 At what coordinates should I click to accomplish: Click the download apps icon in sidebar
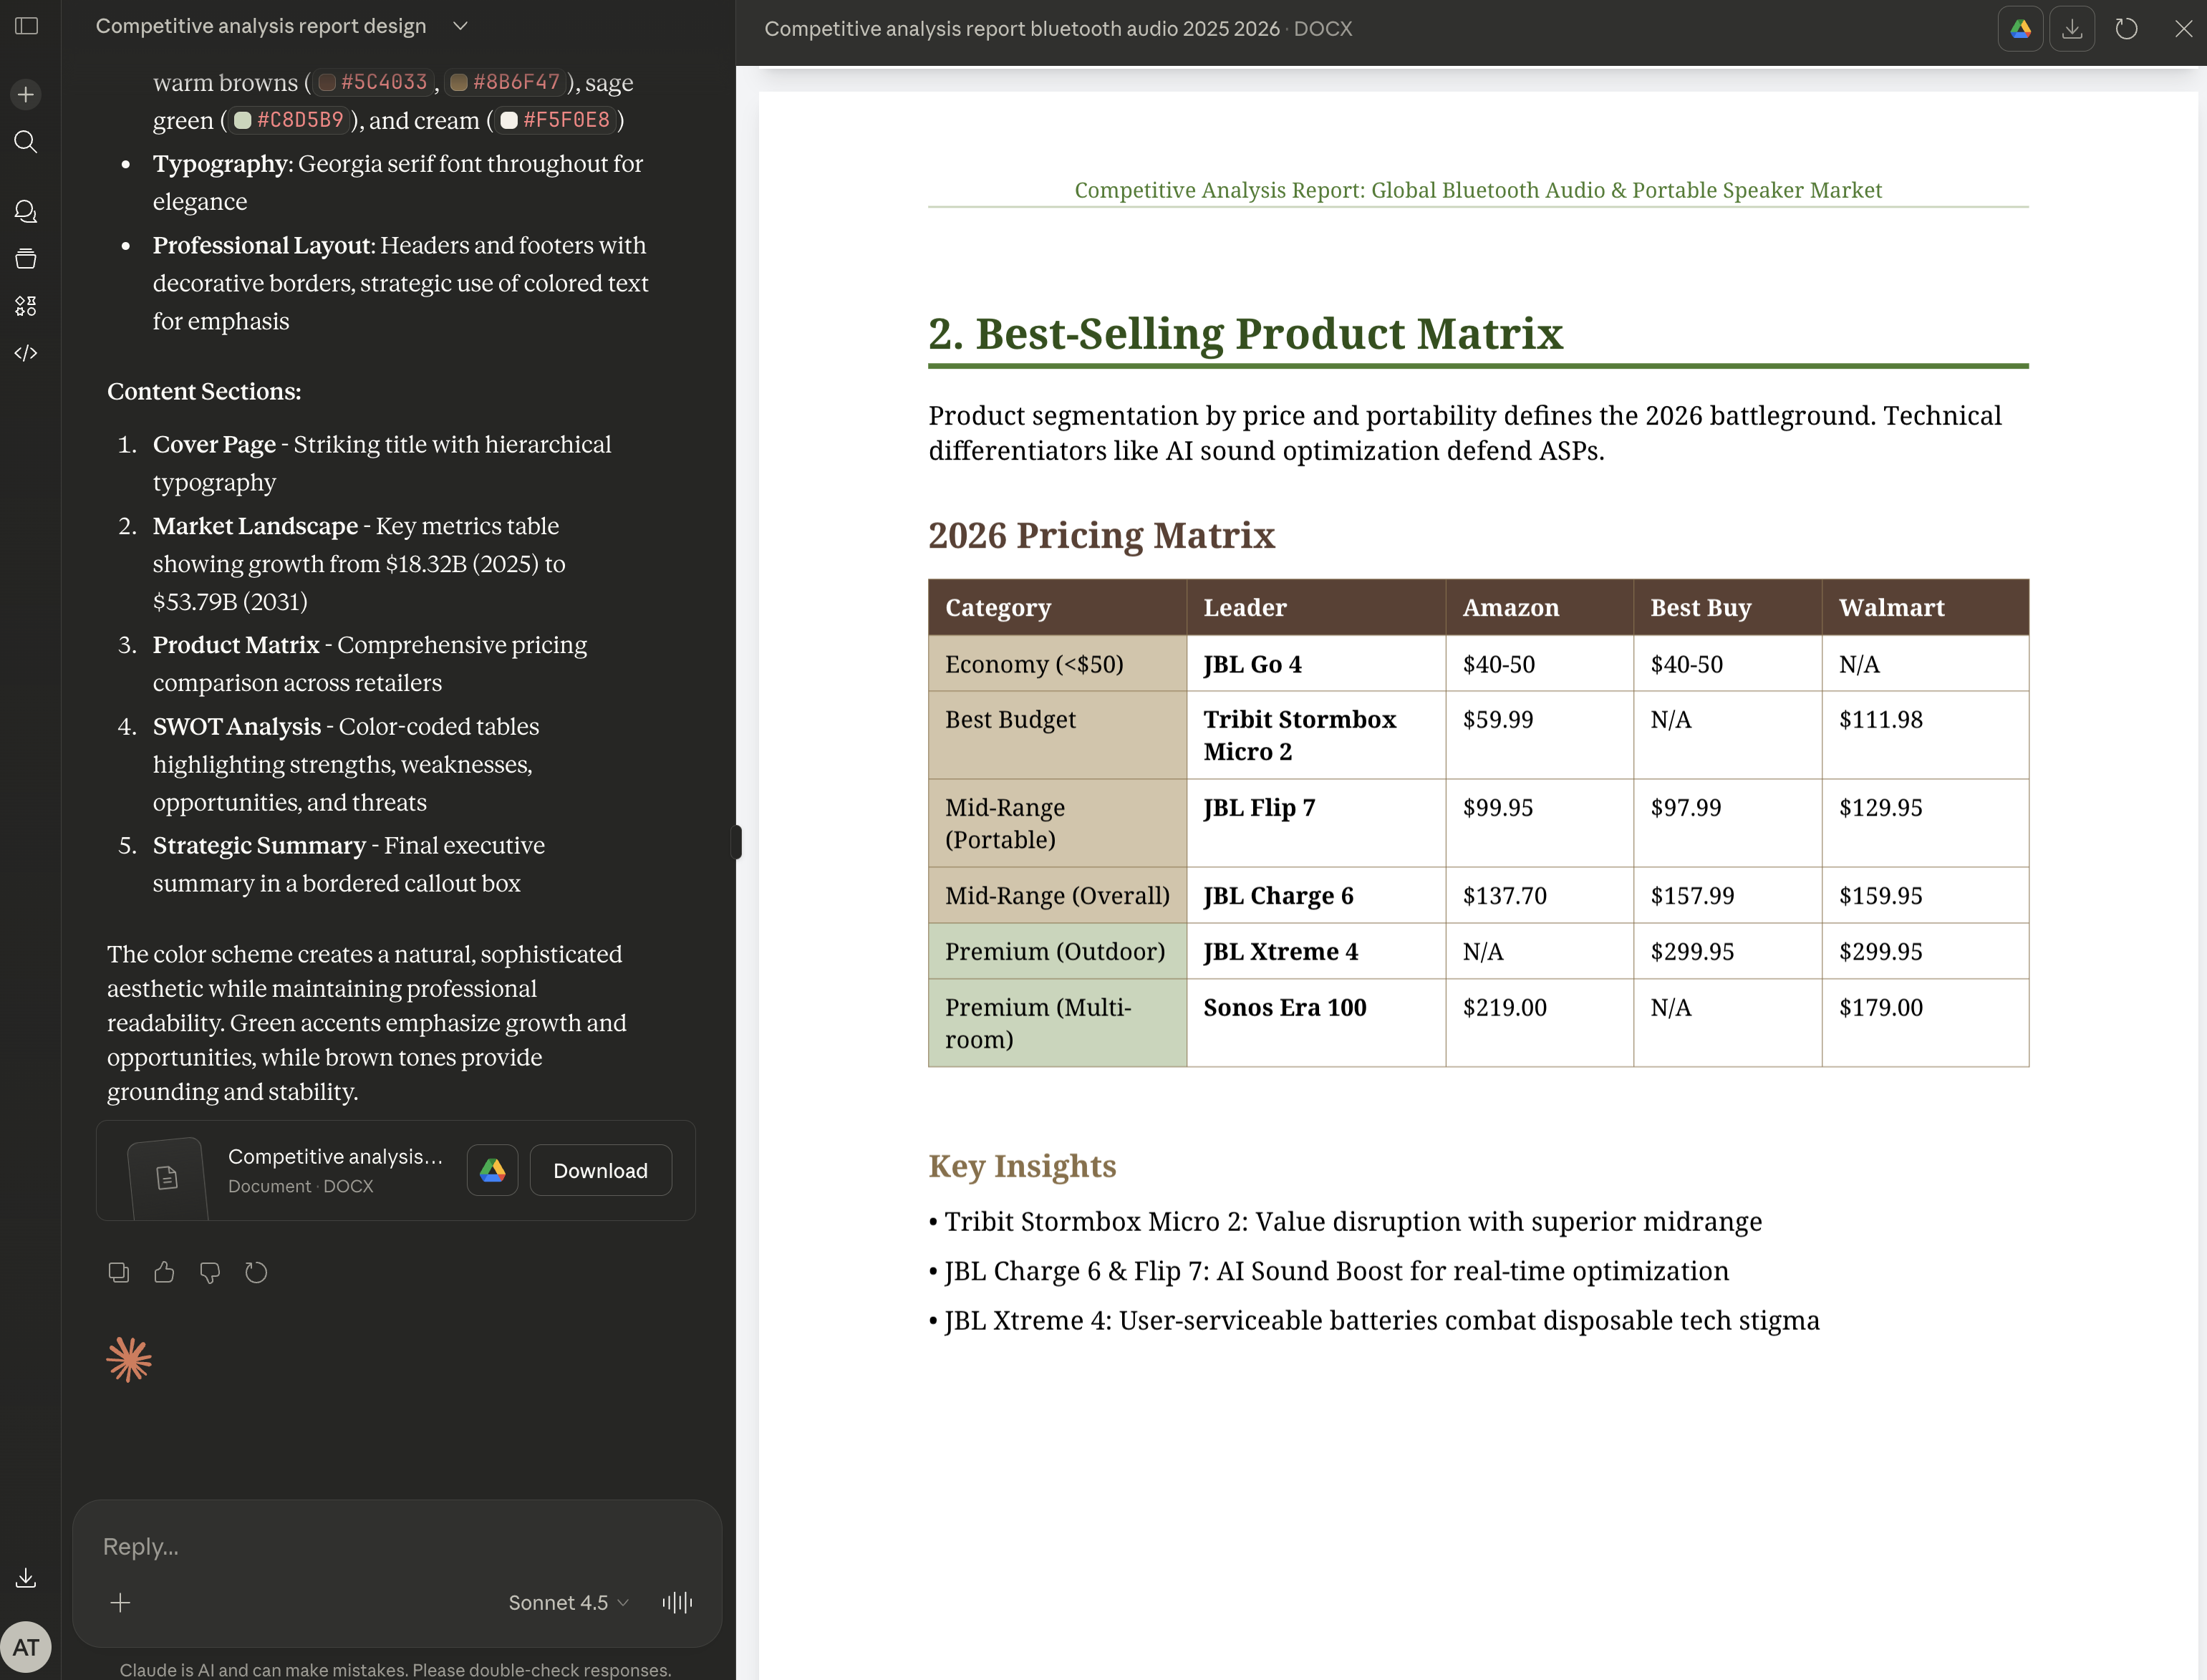[x=26, y=1578]
